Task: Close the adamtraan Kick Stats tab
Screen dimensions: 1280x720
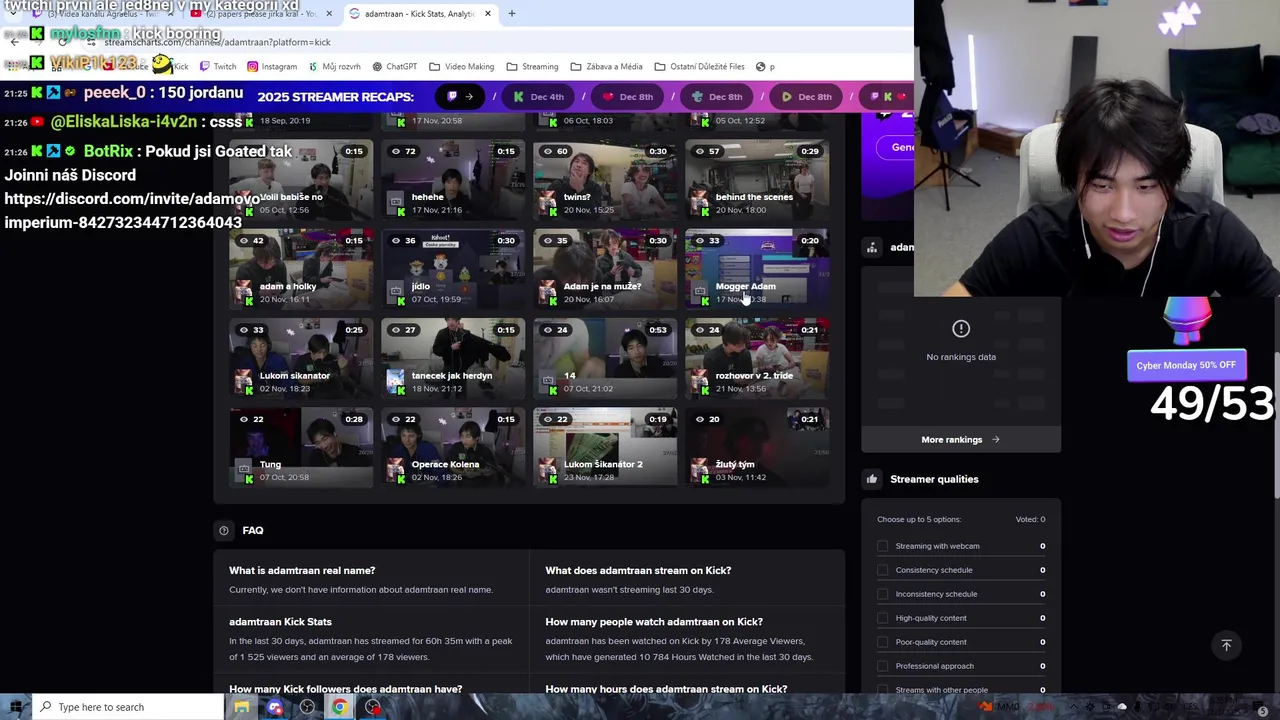Action: point(488,14)
